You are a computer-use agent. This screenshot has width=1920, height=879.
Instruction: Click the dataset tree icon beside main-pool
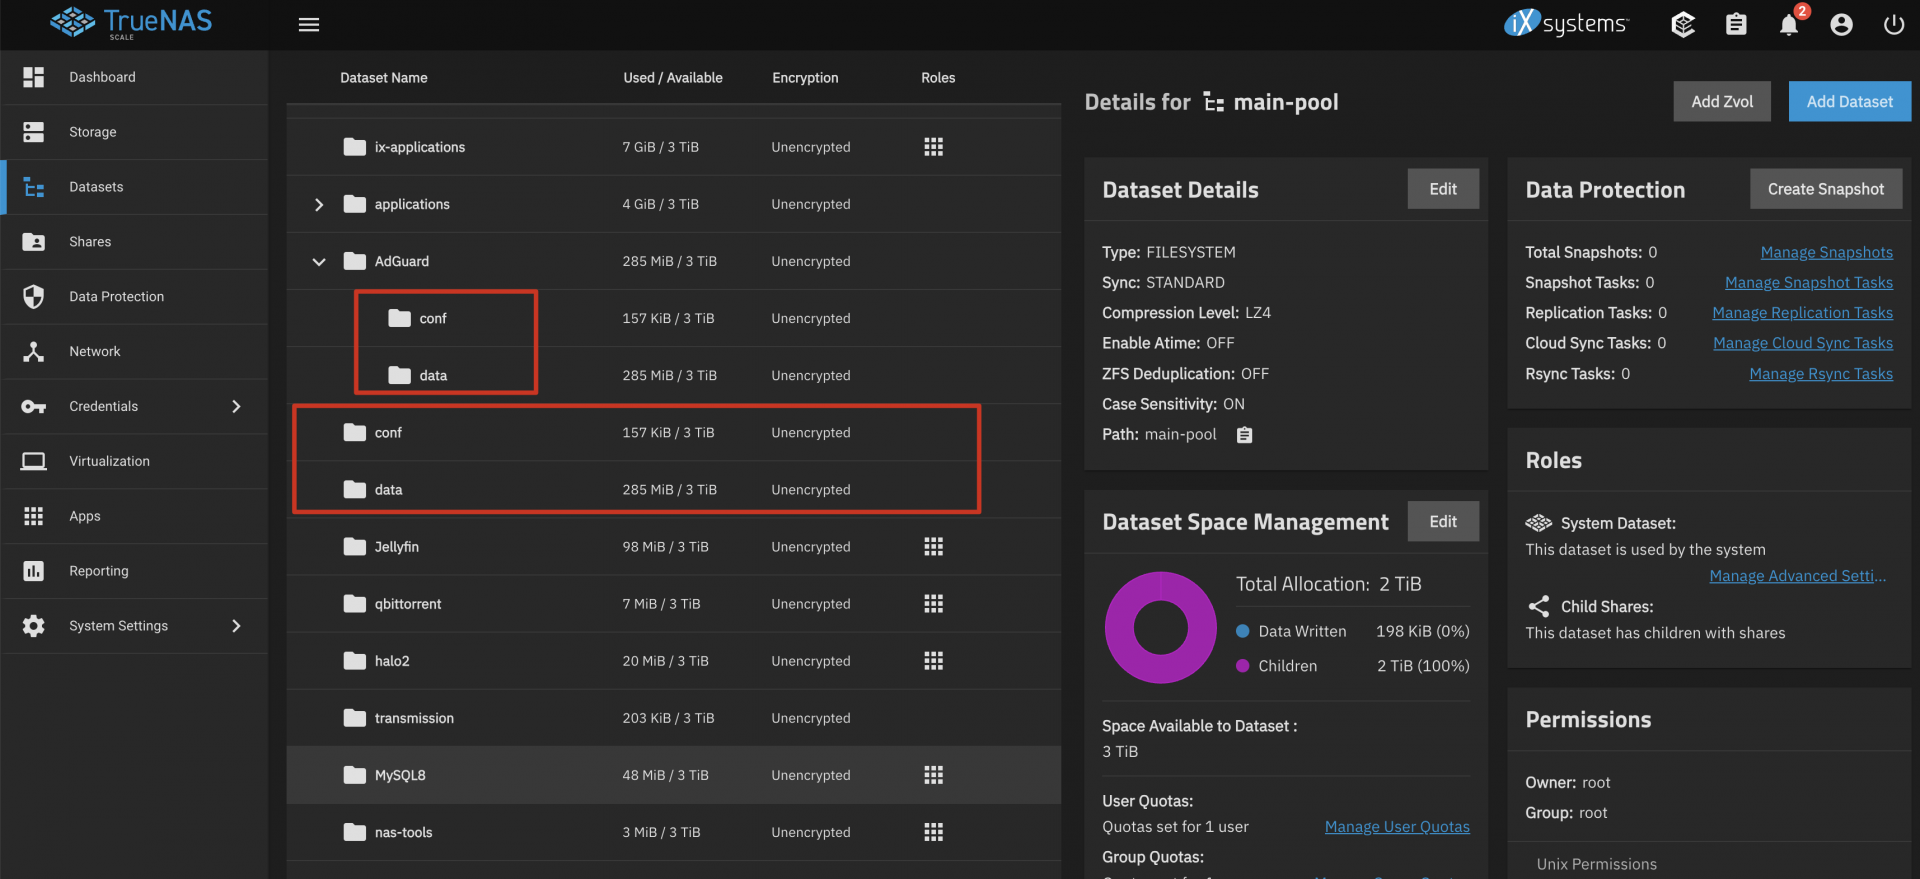[1213, 102]
